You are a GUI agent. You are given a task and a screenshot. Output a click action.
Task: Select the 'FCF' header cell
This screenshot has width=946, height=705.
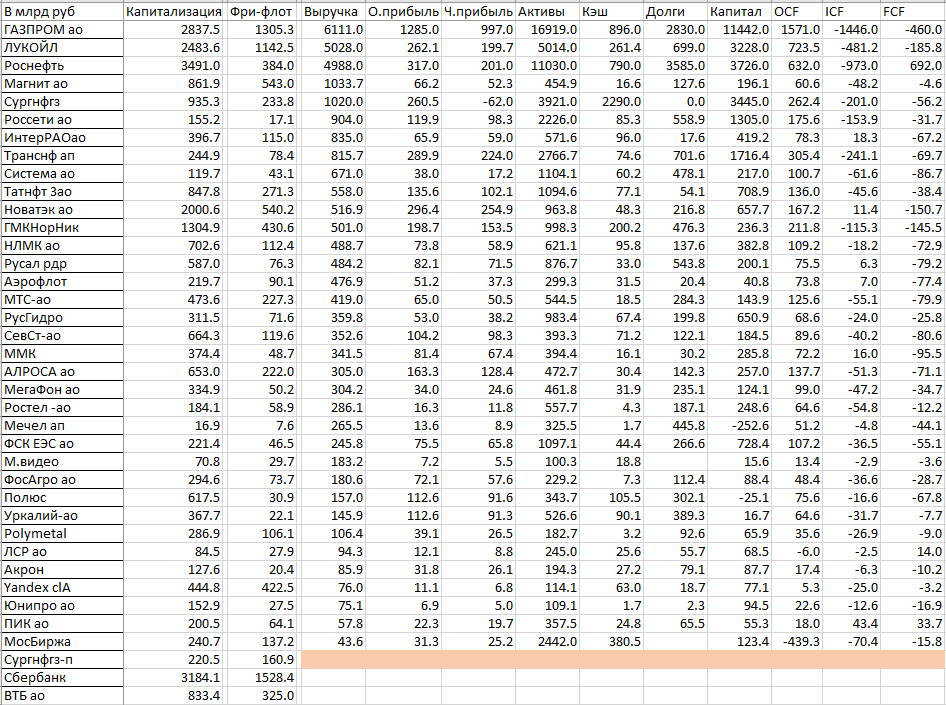tap(913, 11)
